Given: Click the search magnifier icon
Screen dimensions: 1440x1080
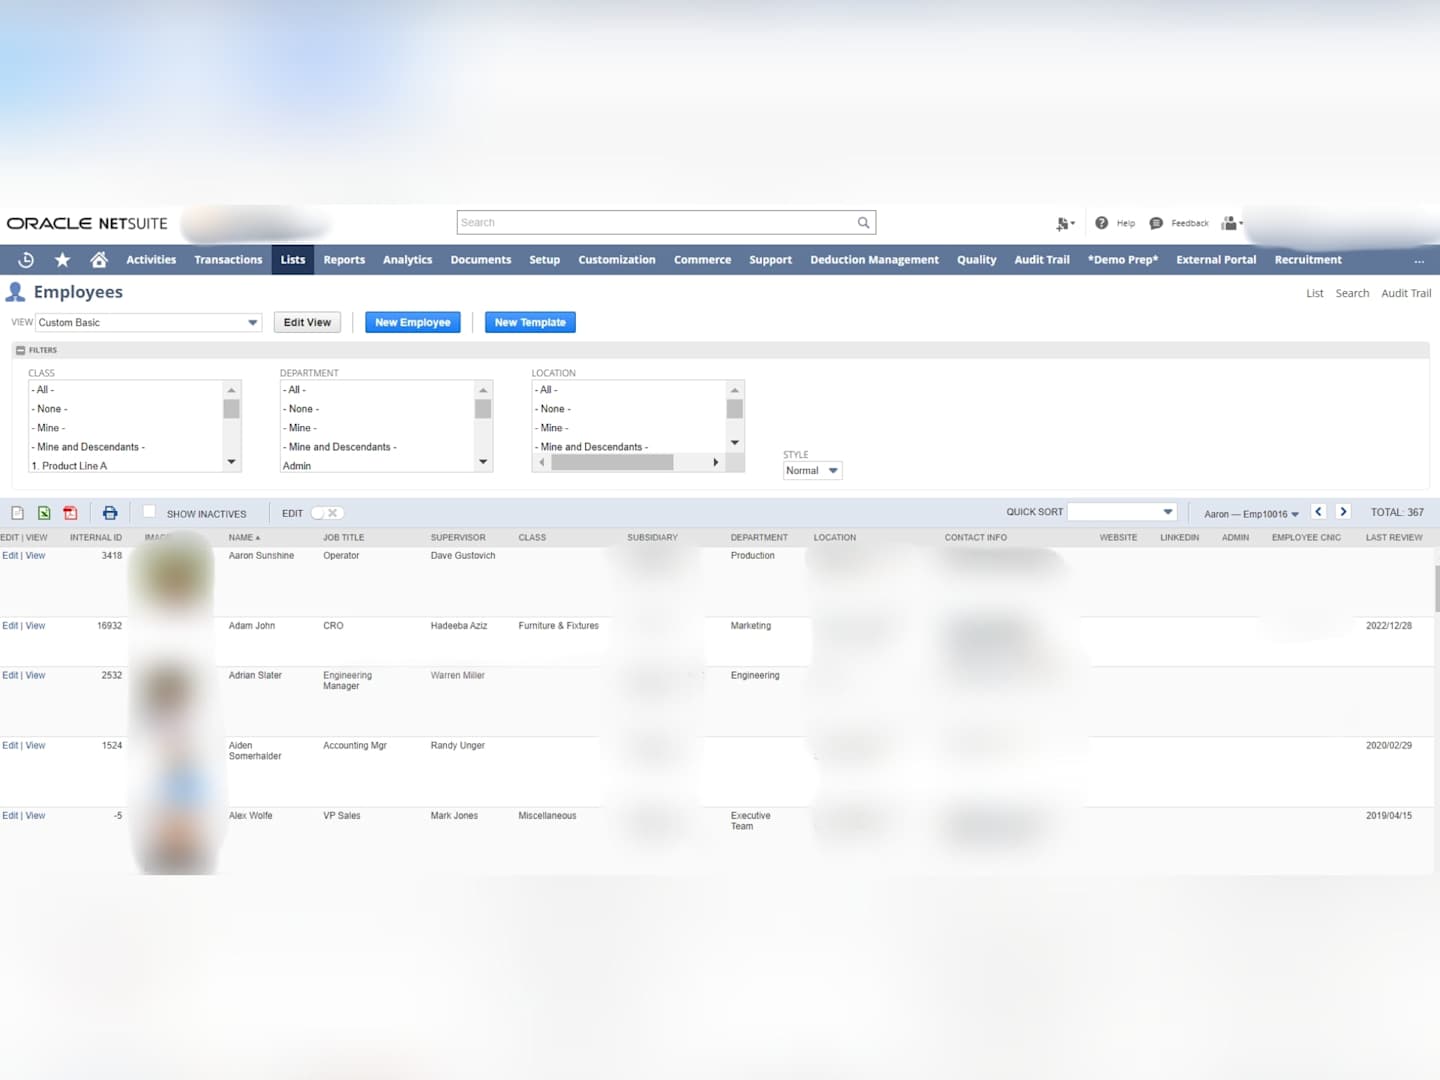Looking at the screenshot, I should click(863, 223).
